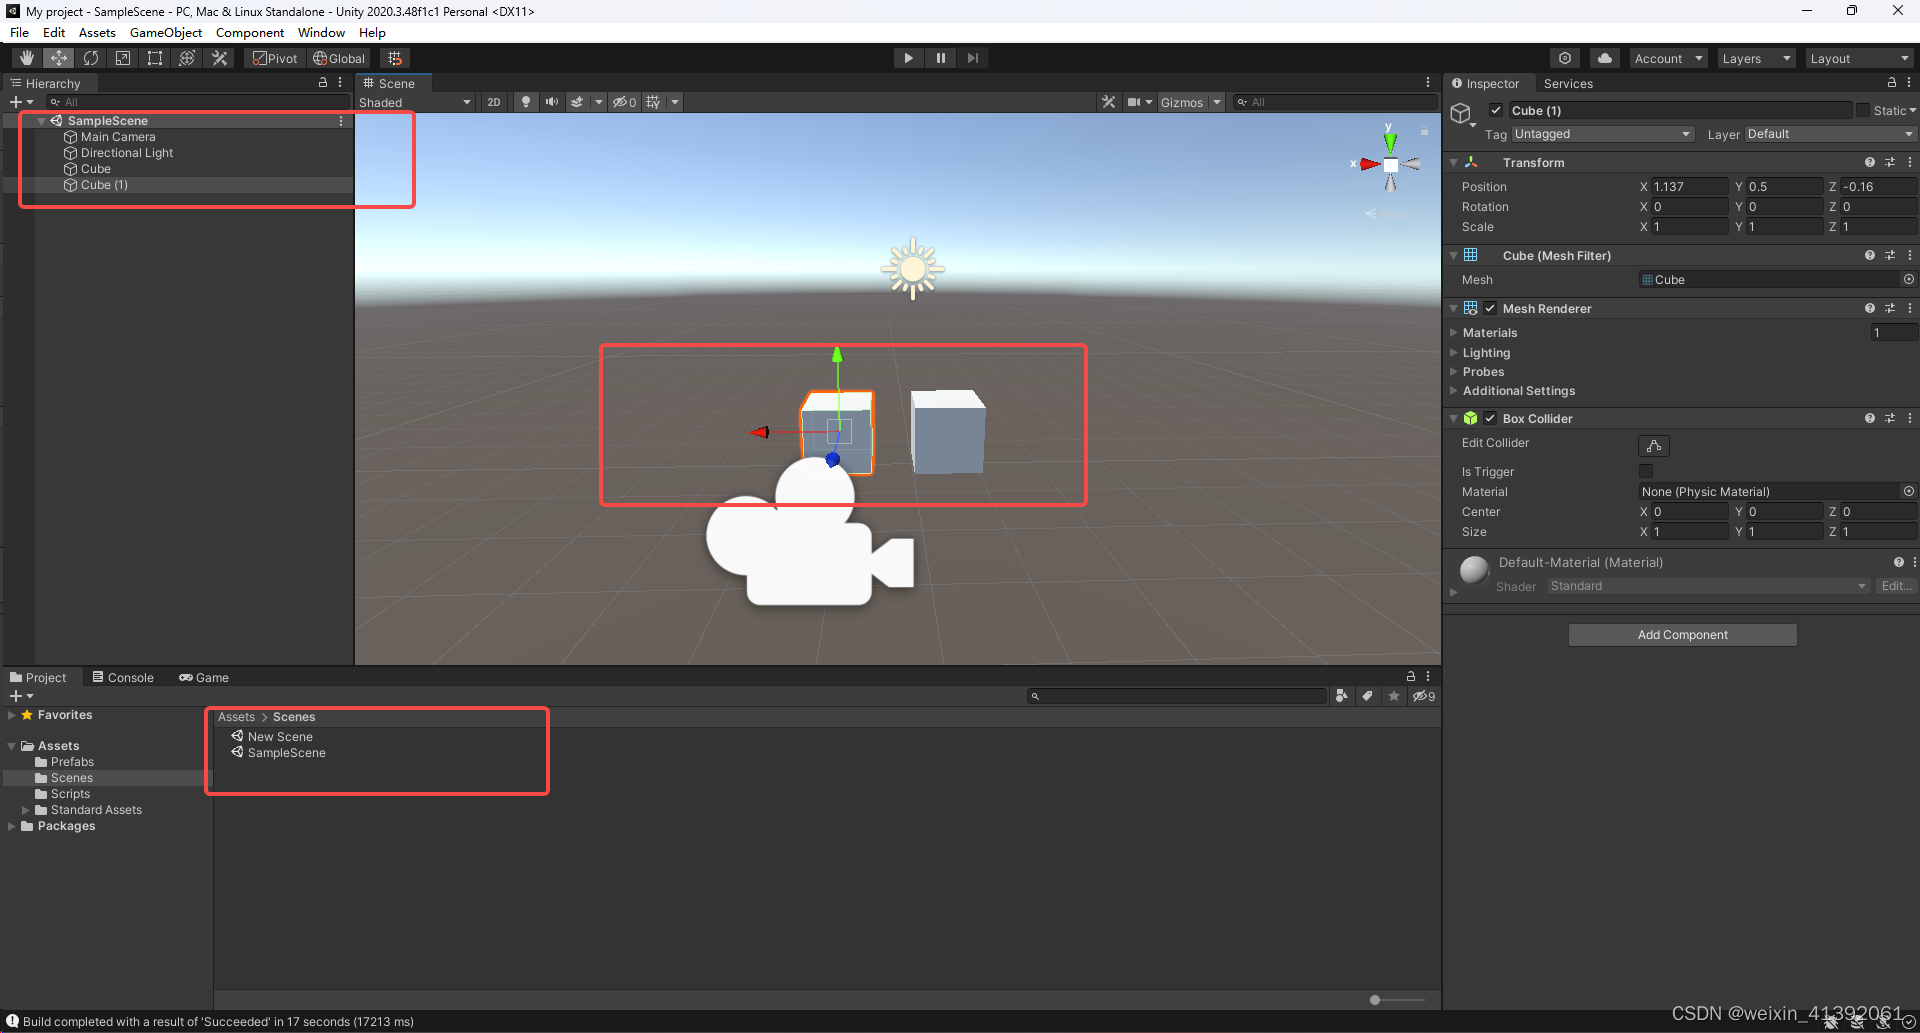Disable the Mesh Renderer component
Viewport: 1920px width, 1033px height.
pyautogui.click(x=1489, y=308)
